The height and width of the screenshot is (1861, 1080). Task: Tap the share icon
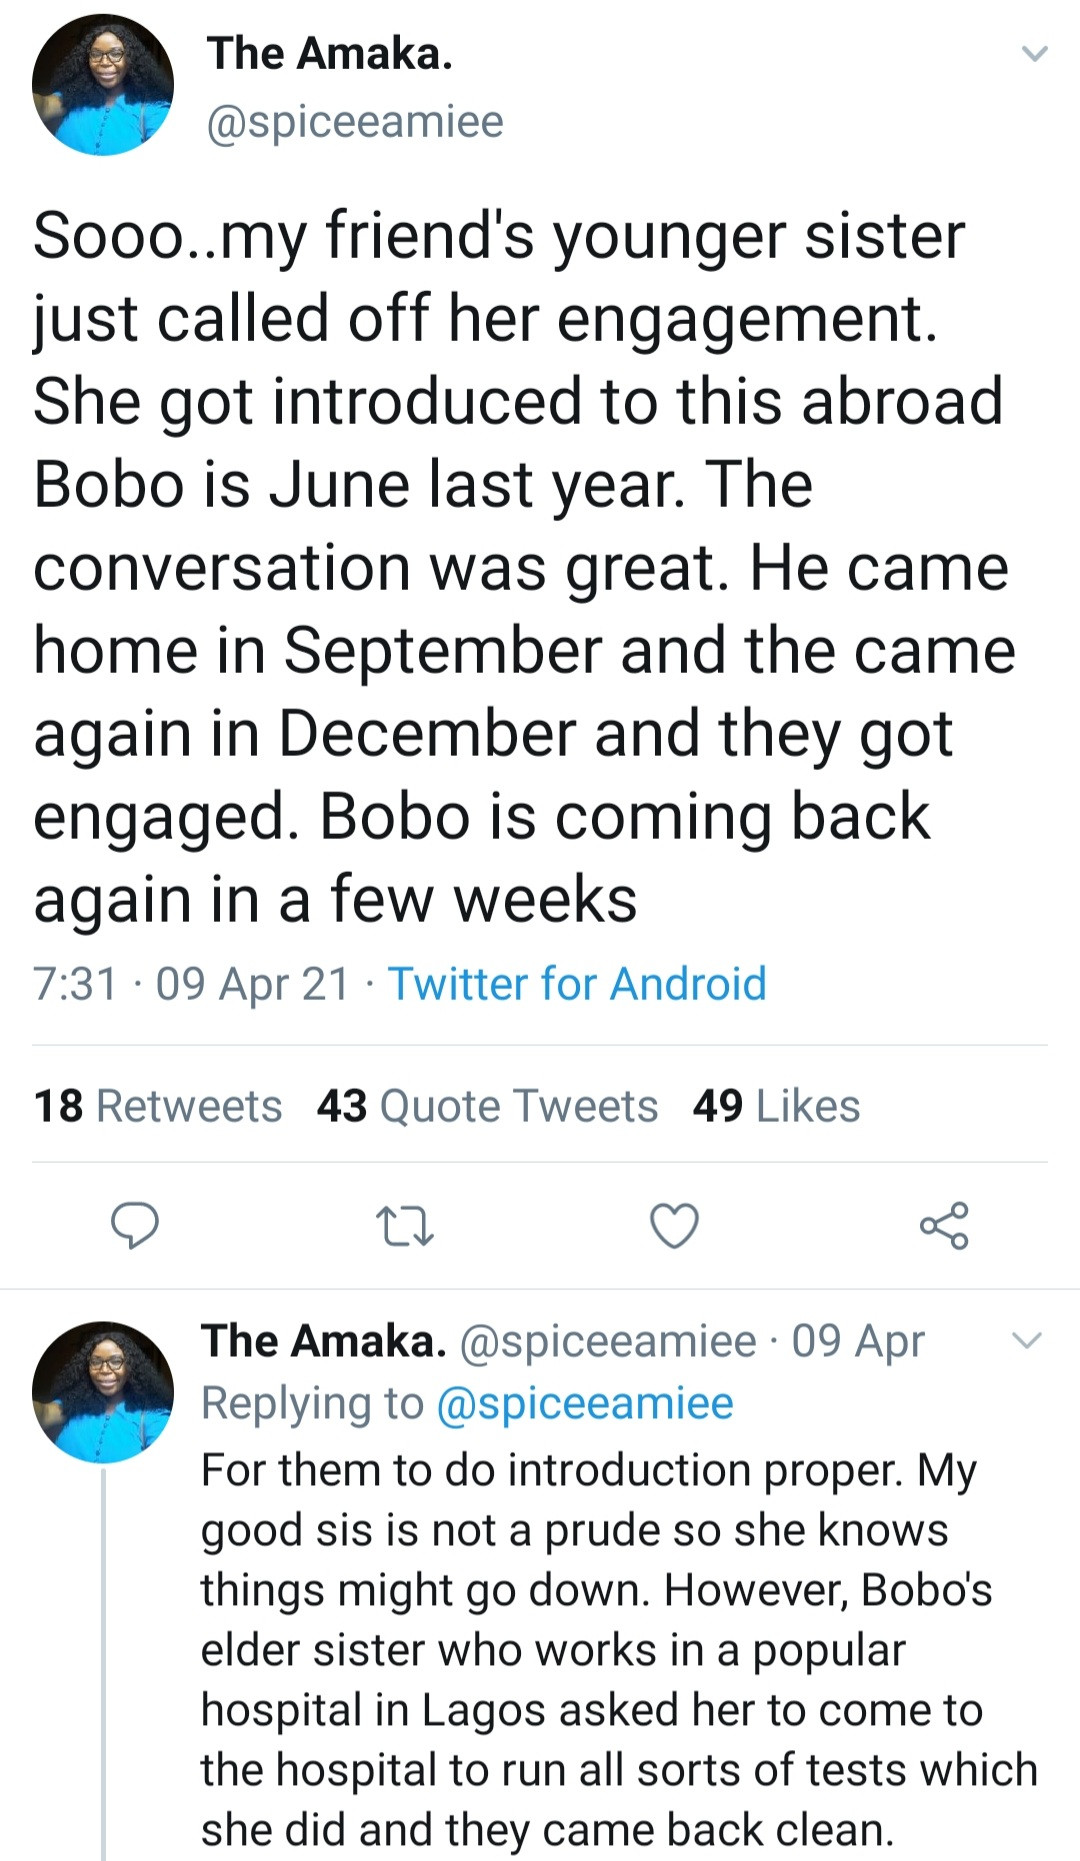tap(944, 1226)
